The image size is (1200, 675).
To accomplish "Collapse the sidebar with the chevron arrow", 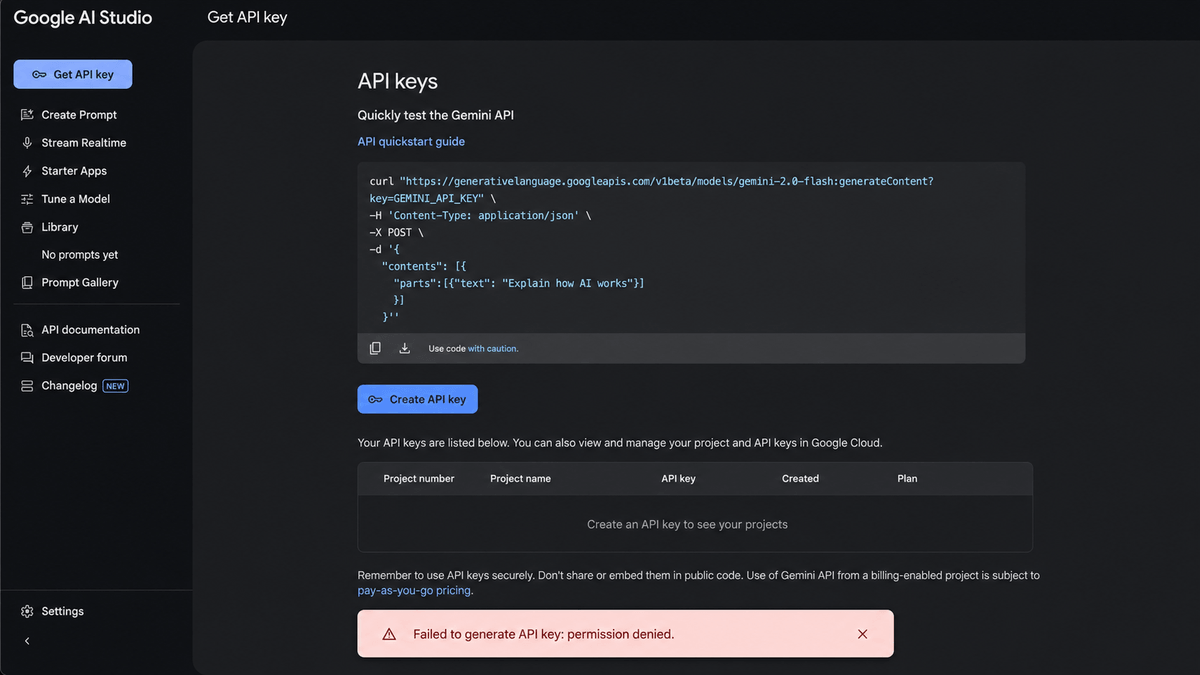I will point(27,641).
